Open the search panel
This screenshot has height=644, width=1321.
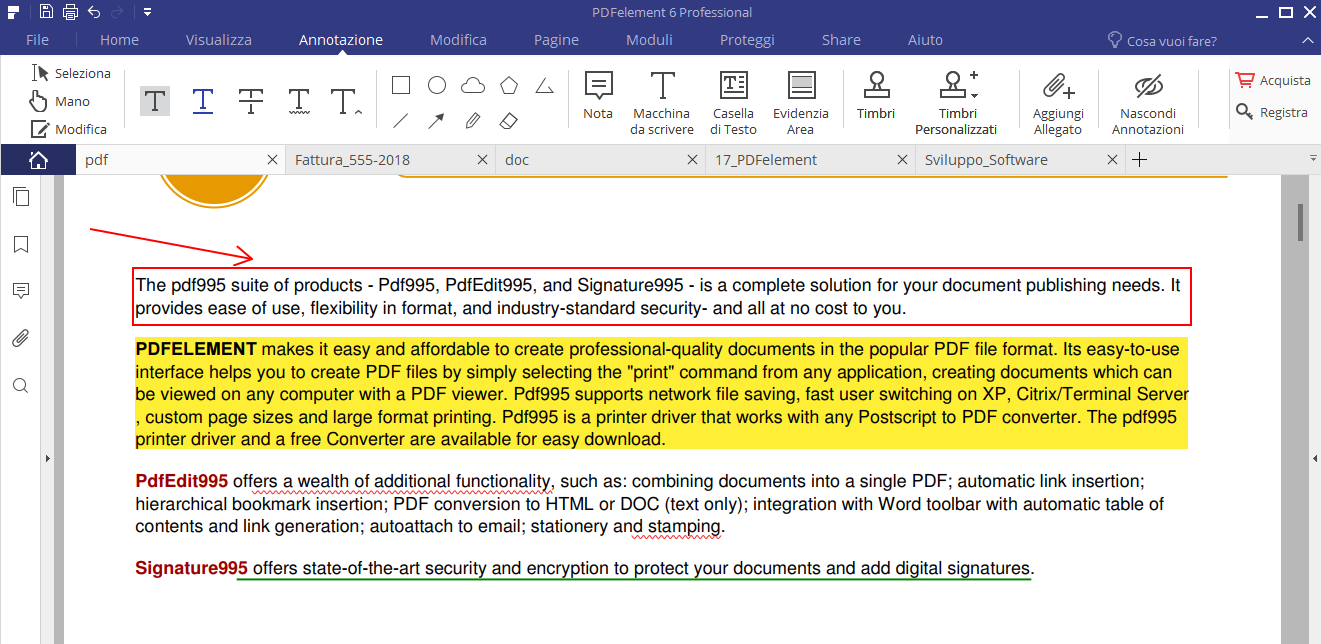point(20,386)
